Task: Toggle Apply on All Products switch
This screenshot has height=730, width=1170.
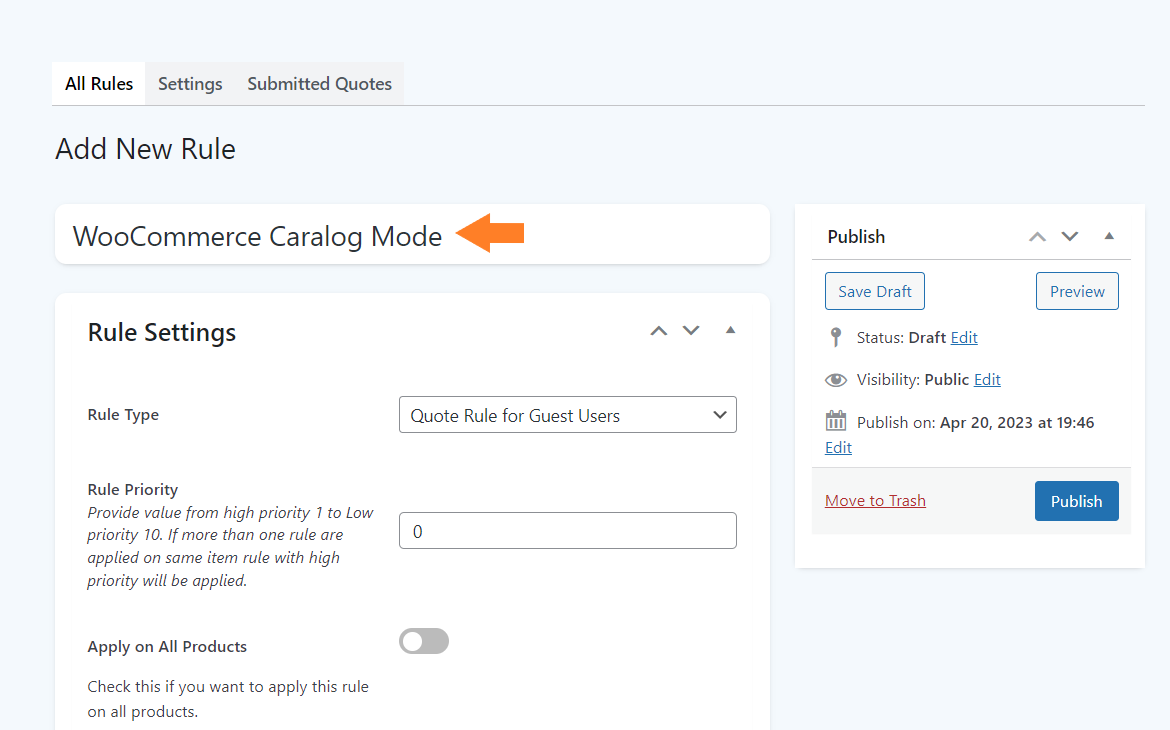Action: (x=424, y=641)
